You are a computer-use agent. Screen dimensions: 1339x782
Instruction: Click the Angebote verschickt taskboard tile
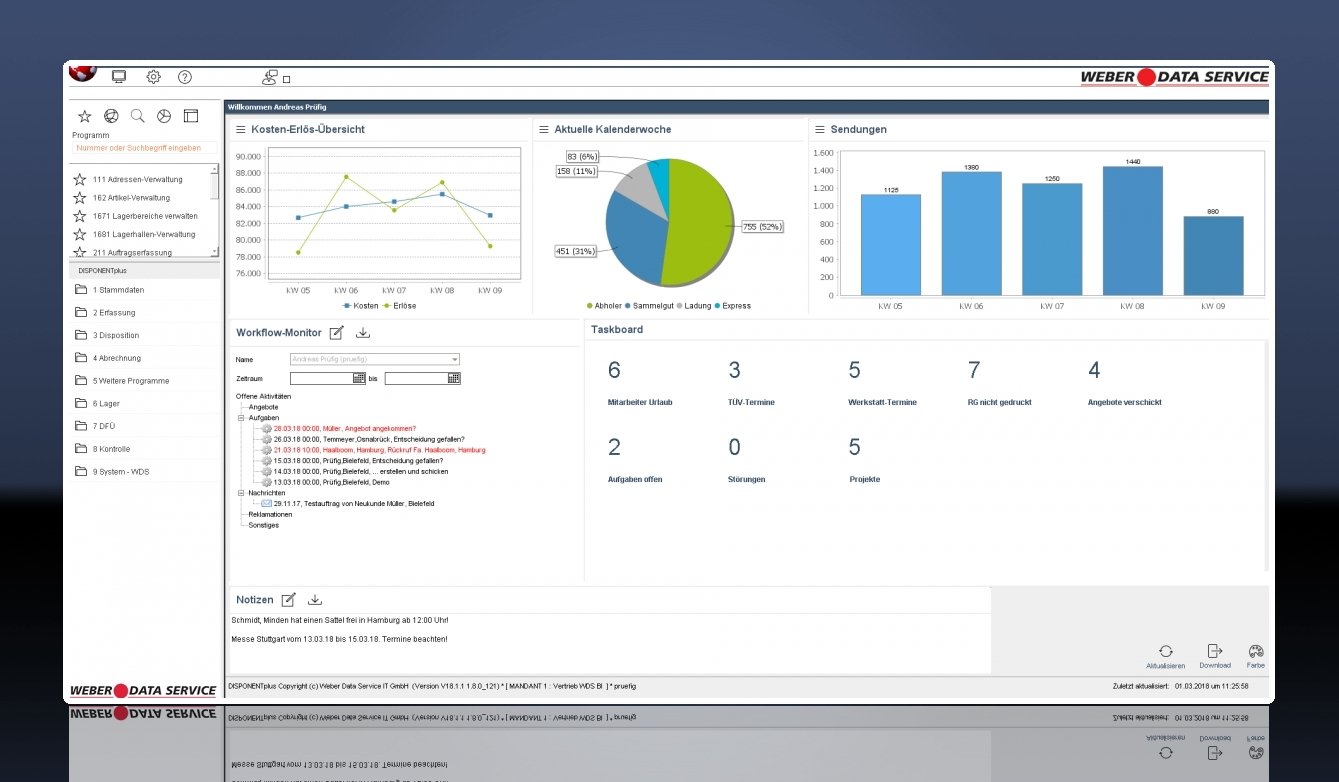click(1125, 384)
